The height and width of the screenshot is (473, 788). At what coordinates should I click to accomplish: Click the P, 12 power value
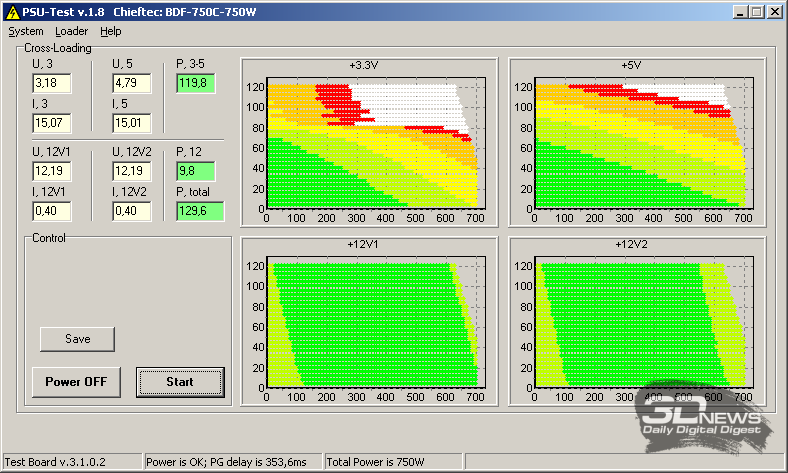[195, 171]
